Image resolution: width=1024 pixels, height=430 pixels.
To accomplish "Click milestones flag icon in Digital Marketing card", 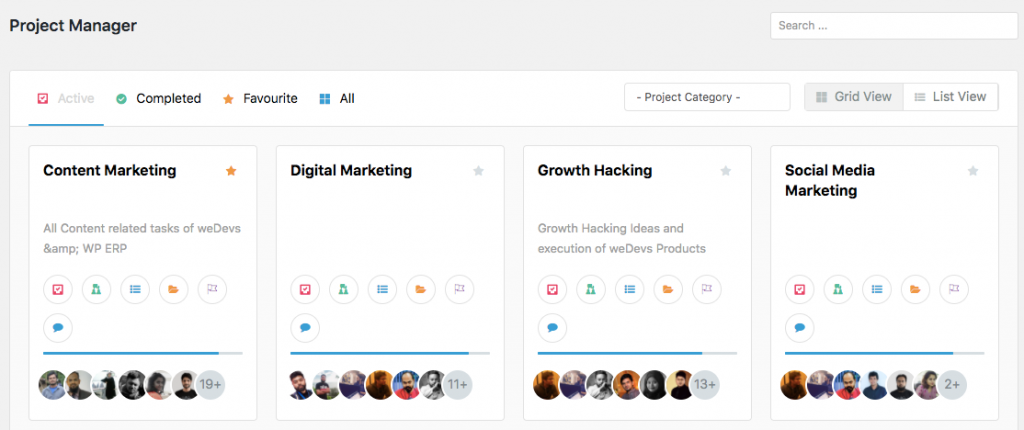I will (459, 290).
